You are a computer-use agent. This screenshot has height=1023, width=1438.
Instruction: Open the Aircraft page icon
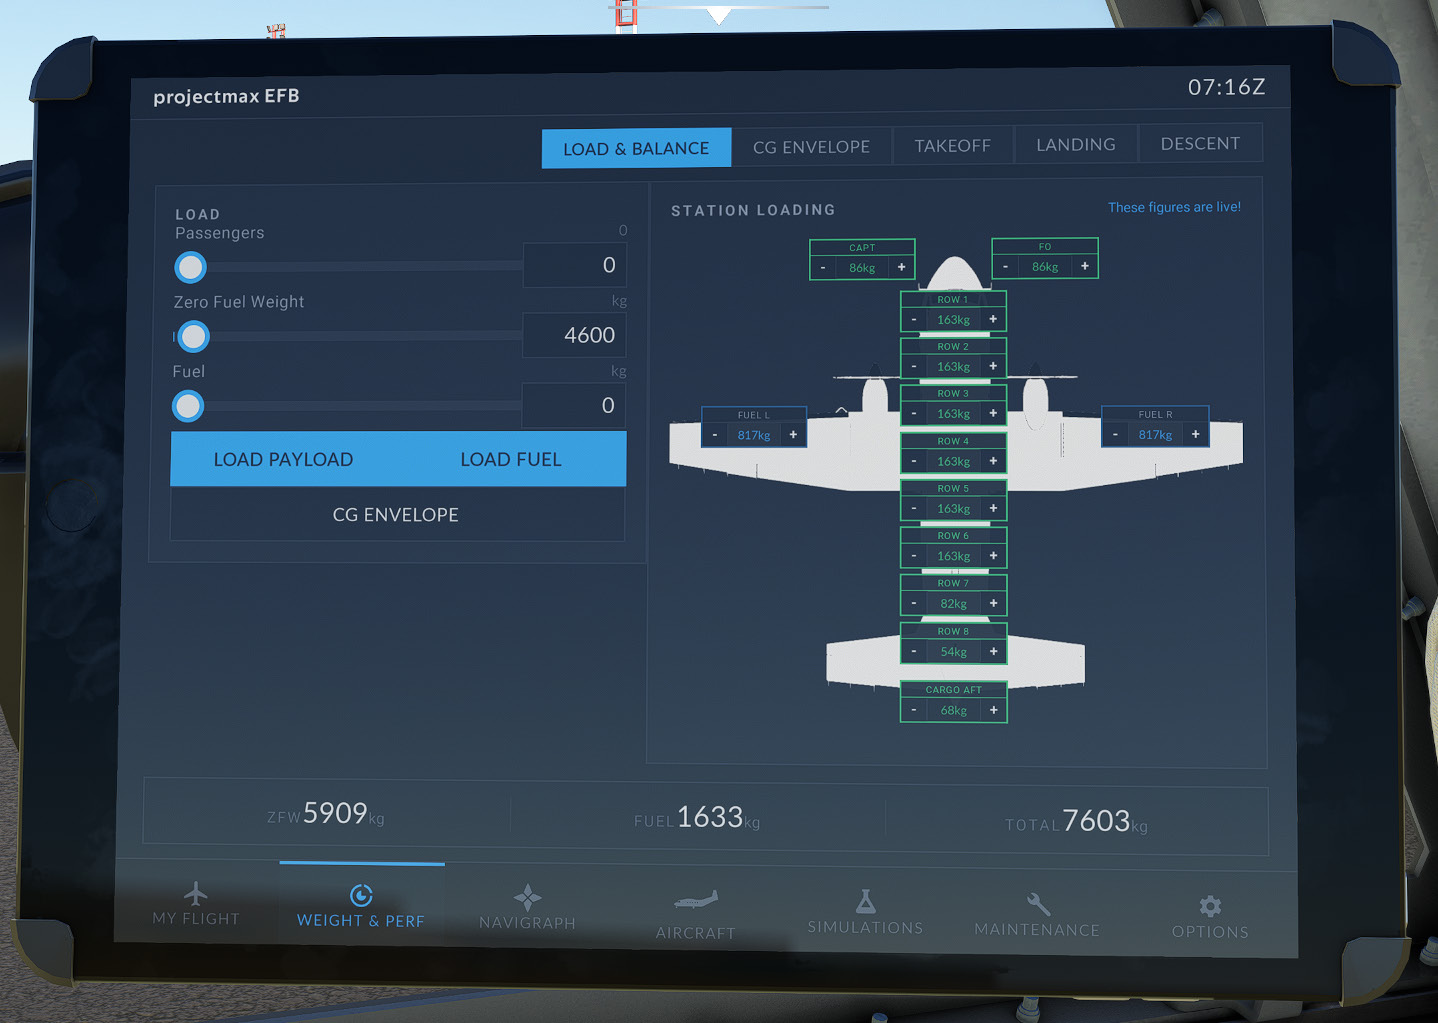tap(696, 900)
